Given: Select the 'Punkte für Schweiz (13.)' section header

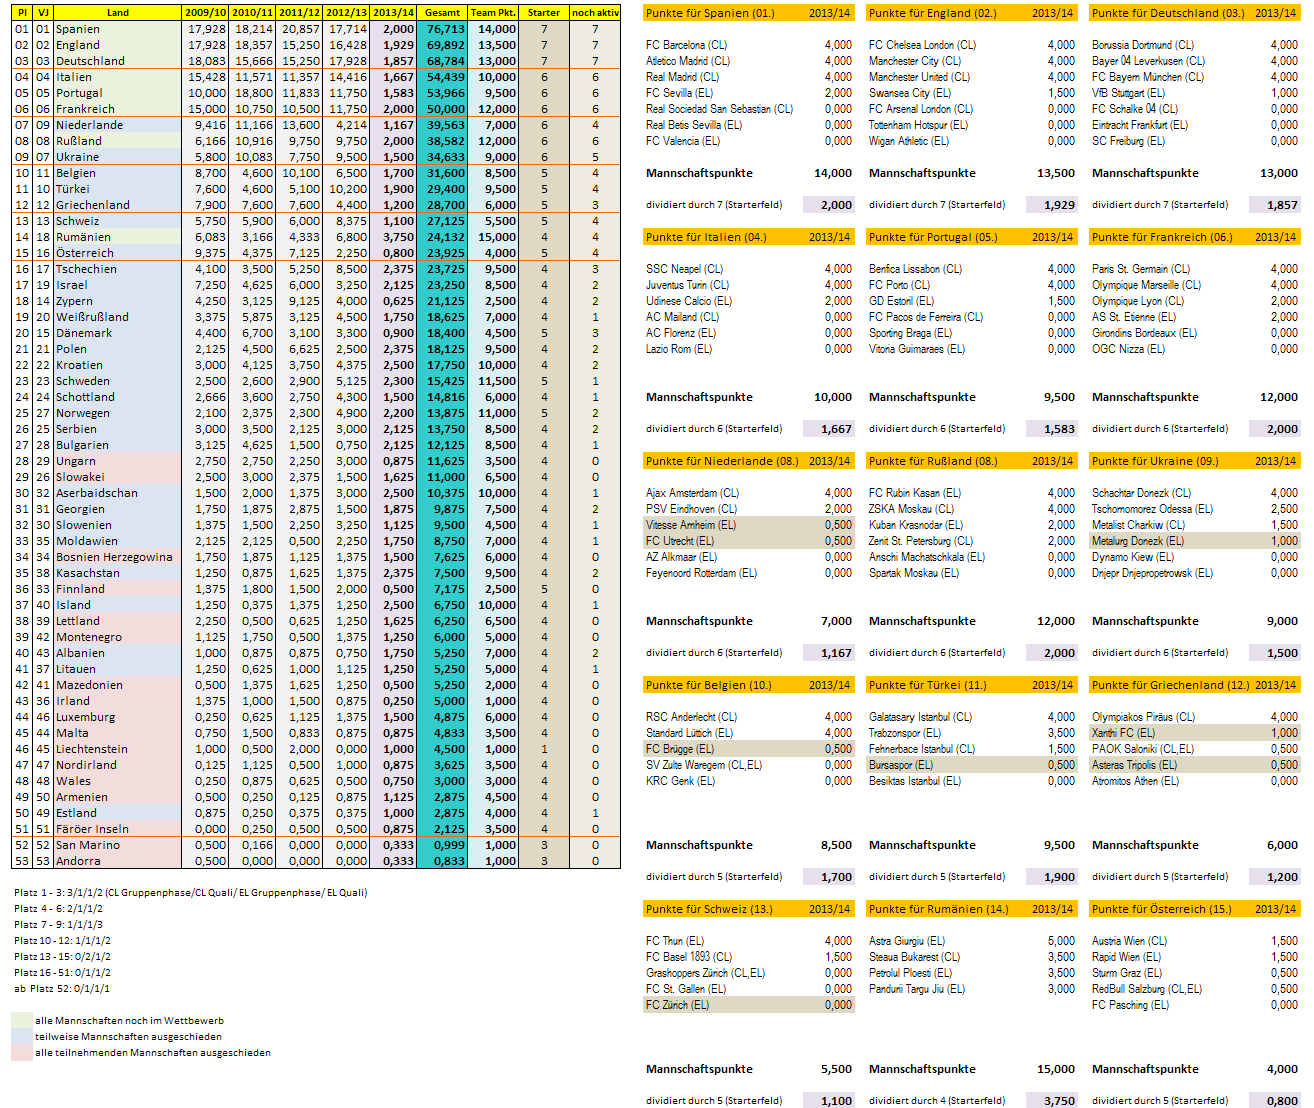Looking at the screenshot, I should click(x=749, y=909).
